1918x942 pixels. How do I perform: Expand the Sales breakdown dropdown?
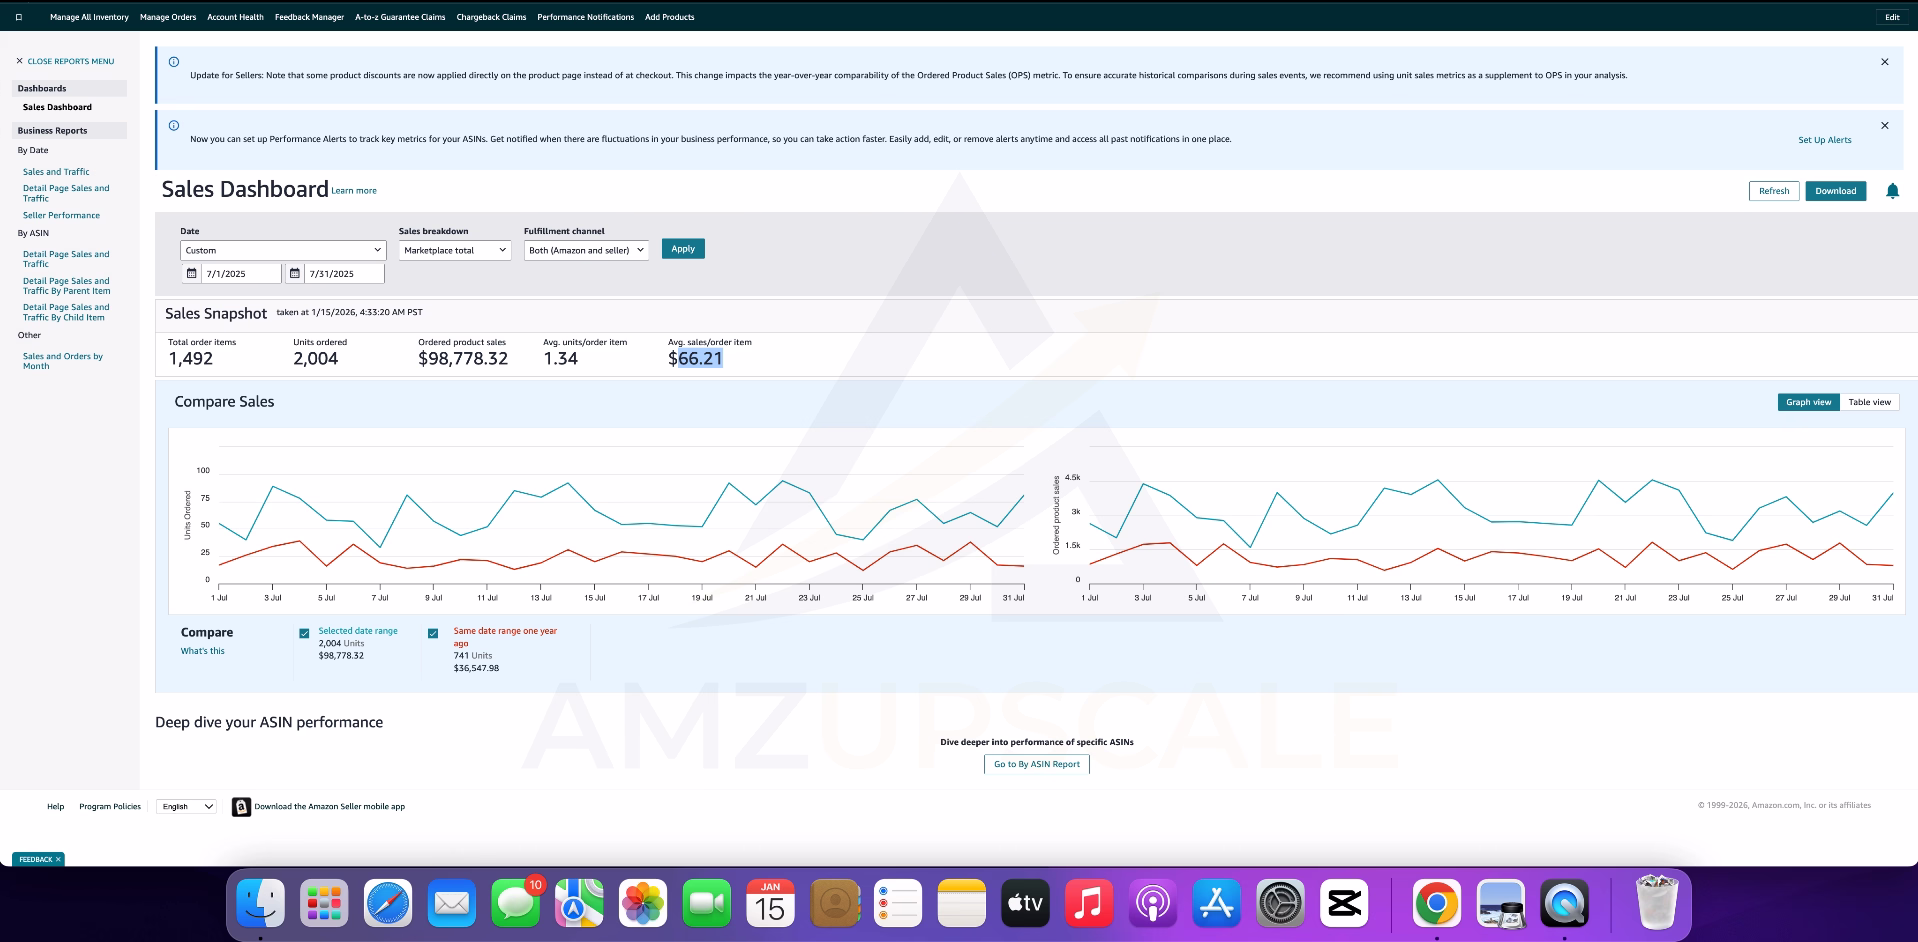coord(455,250)
